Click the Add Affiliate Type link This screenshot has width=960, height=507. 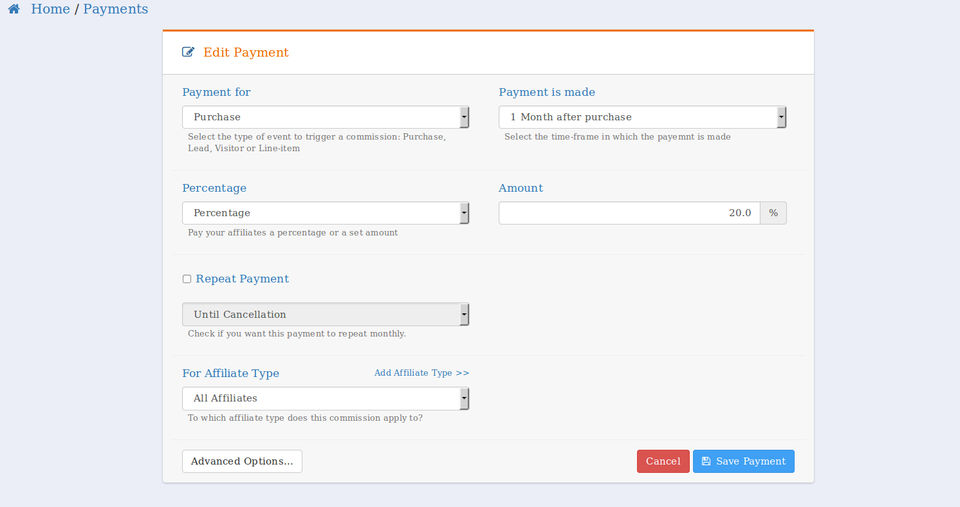tap(421, 373)
